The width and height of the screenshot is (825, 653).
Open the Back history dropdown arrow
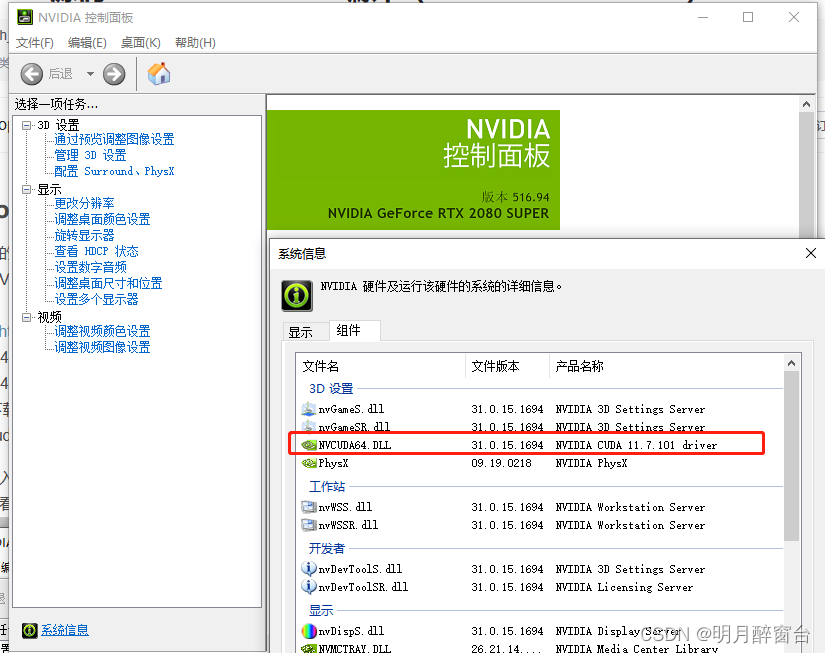(90, 74)
